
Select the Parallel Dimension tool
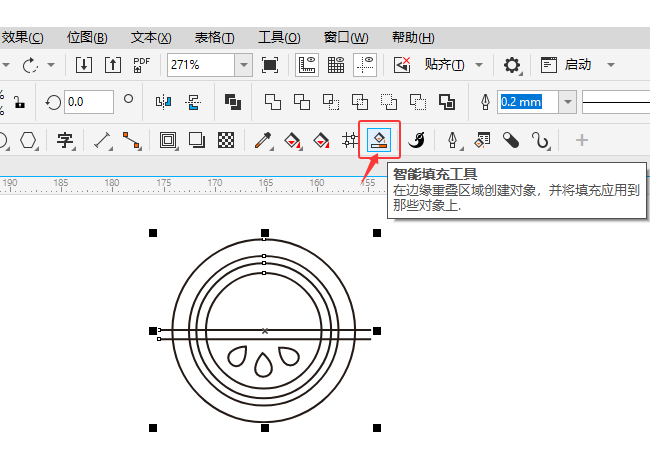coord(103,140)
